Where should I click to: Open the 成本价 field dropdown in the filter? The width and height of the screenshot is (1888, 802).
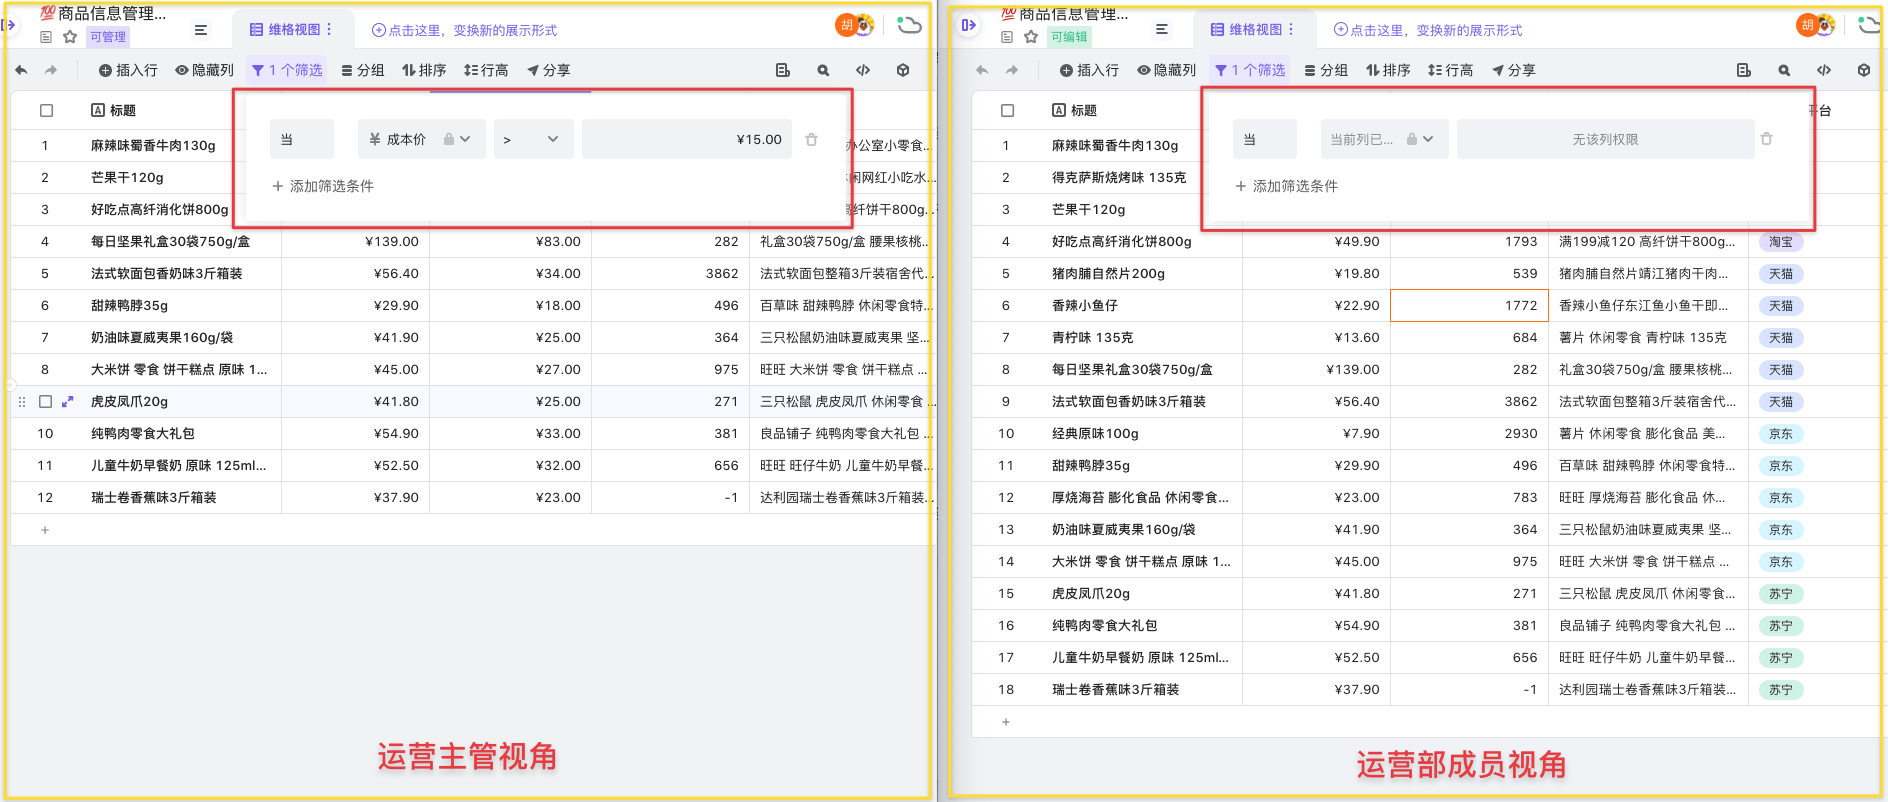[421, 140]
